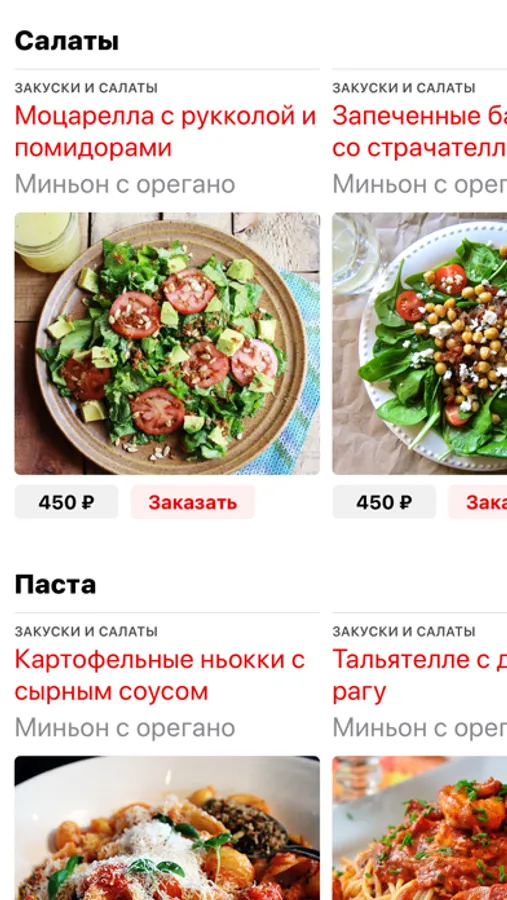Screen dimensions: 507x900
Task: Click the 450 ₽ price tag under first salad
Action: tap(67, 502)
